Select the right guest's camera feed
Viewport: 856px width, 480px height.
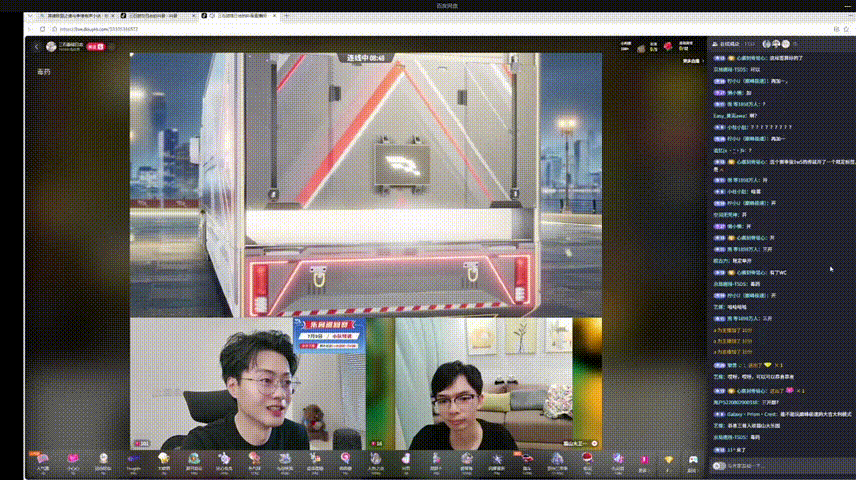coord(484,384)
